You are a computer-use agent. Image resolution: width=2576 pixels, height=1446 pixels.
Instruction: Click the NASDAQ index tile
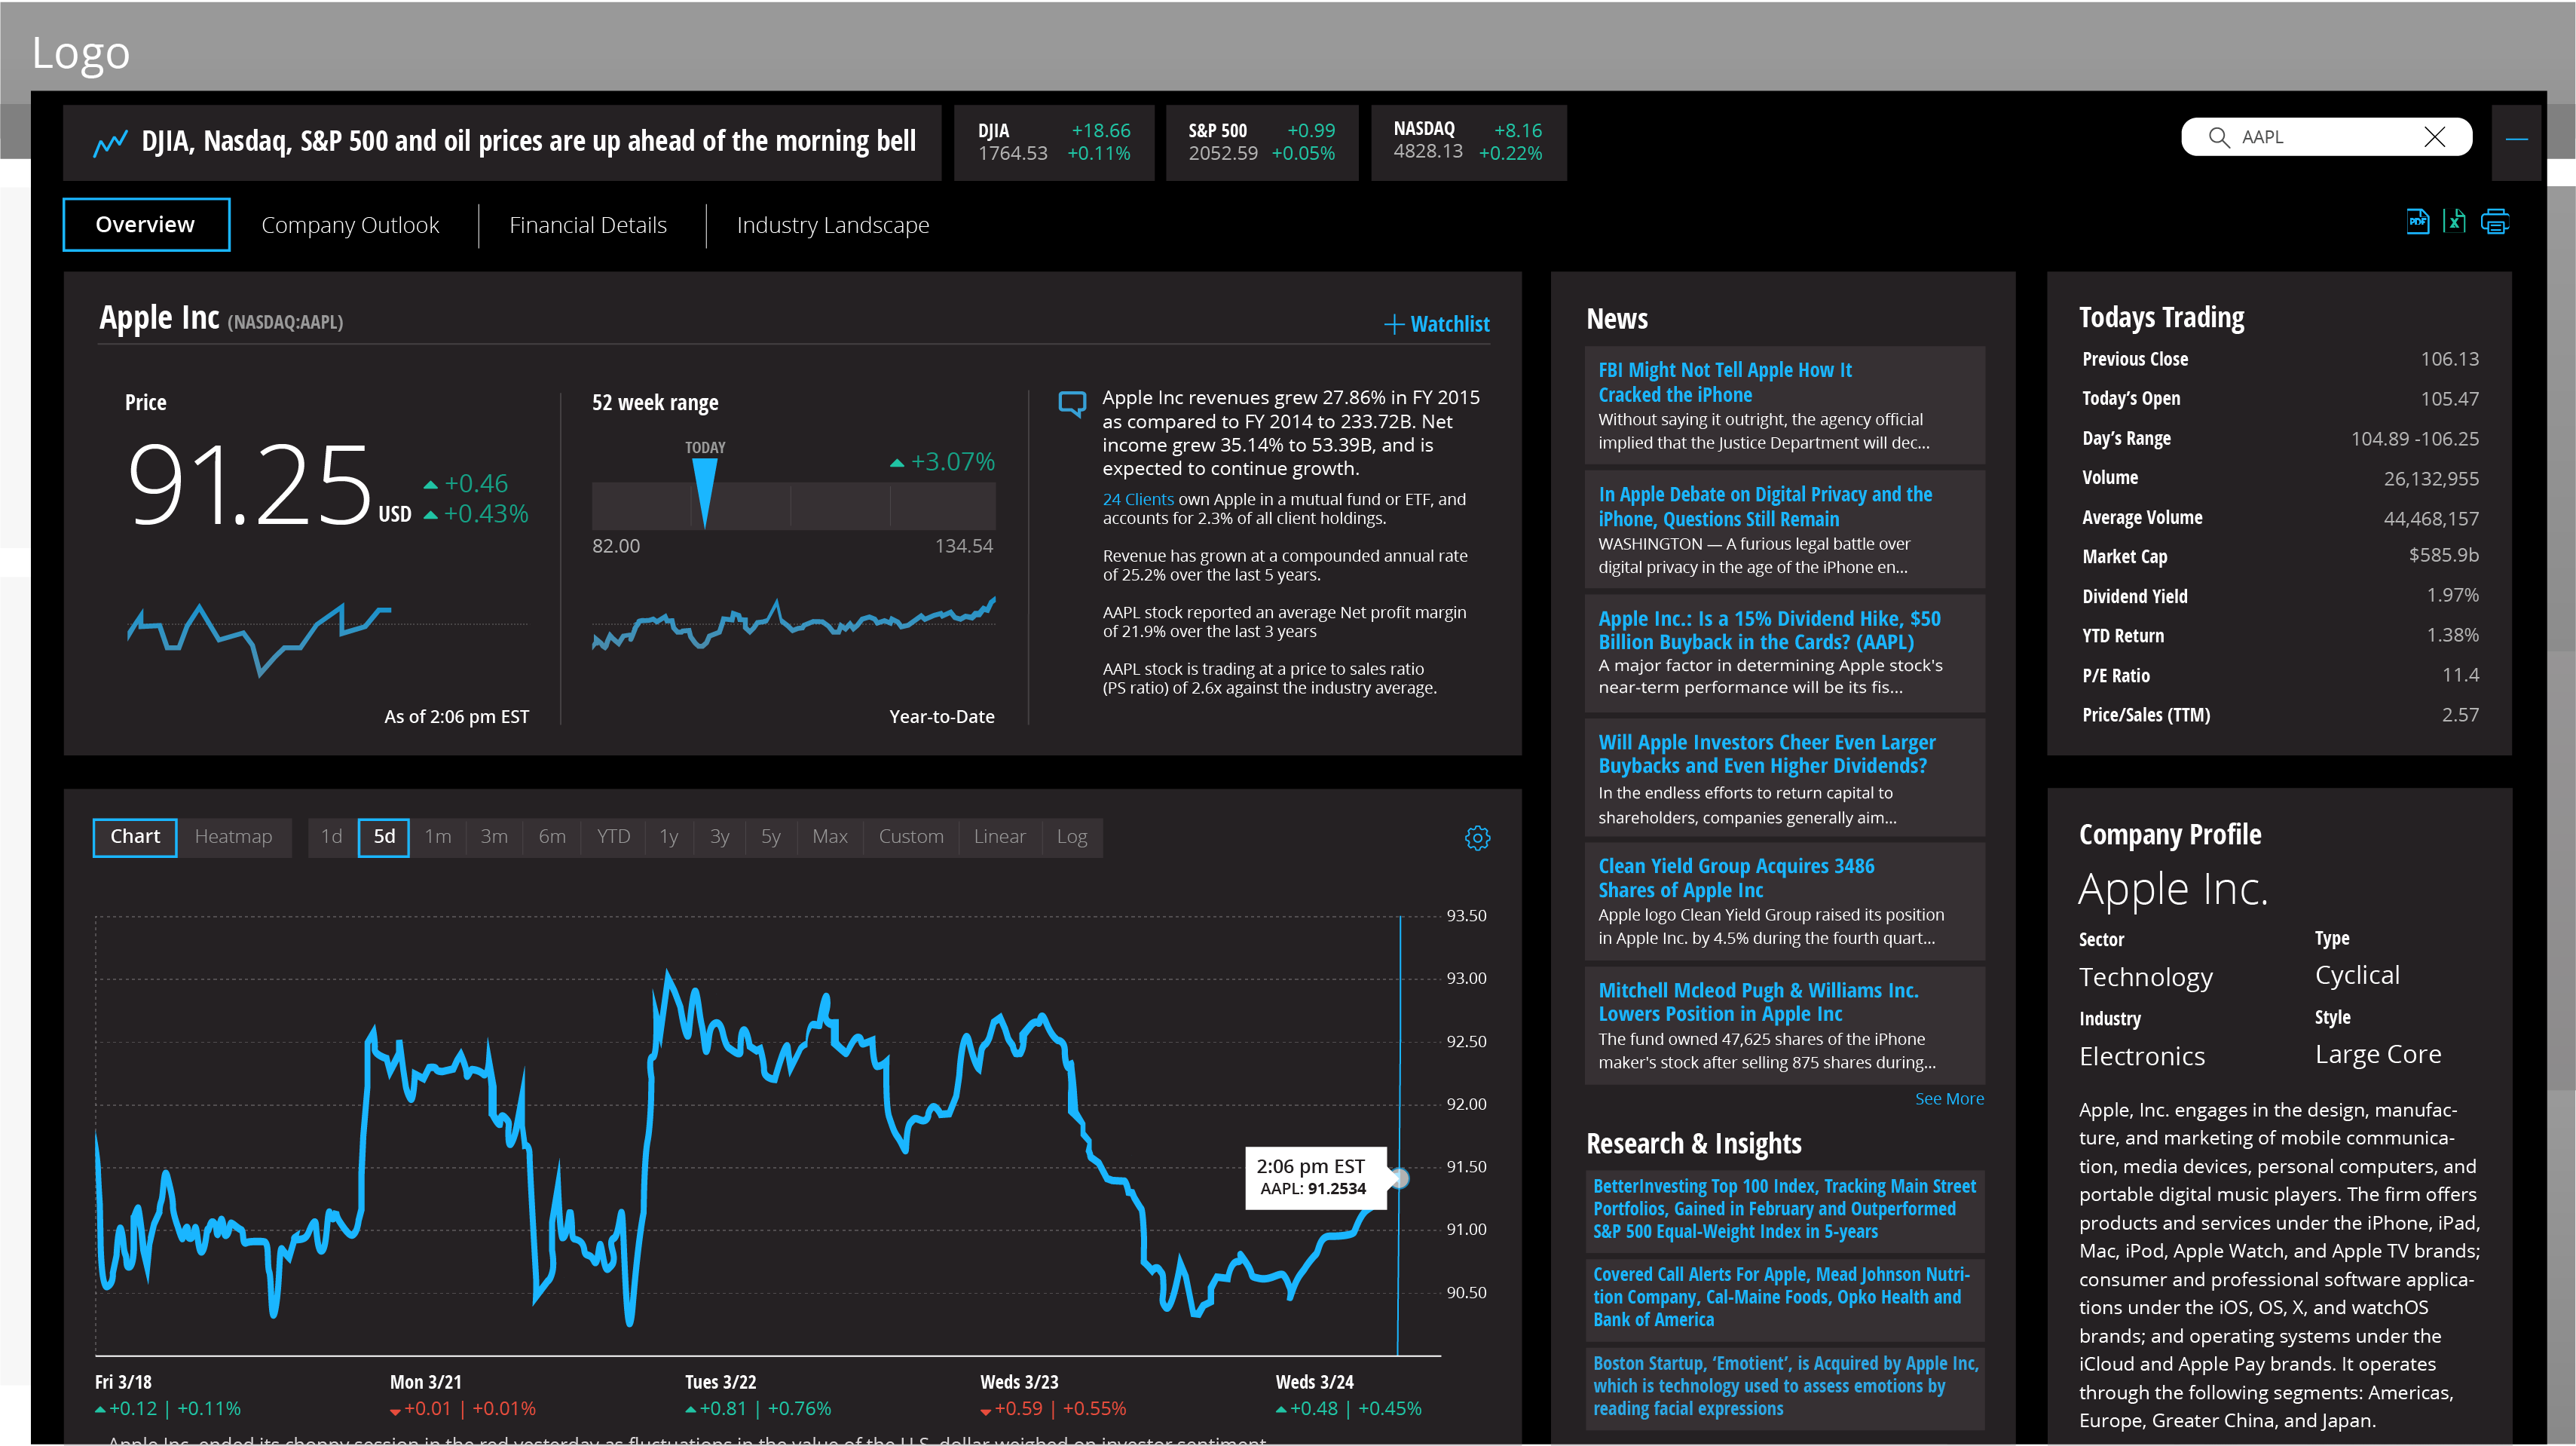(x=1468, y=143)
